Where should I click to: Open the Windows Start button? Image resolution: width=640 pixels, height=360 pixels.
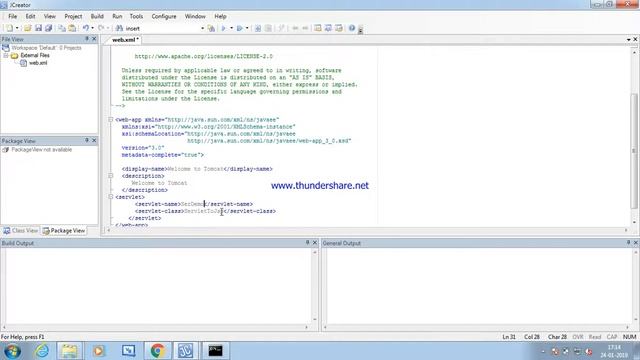click(x=12, y=351)
